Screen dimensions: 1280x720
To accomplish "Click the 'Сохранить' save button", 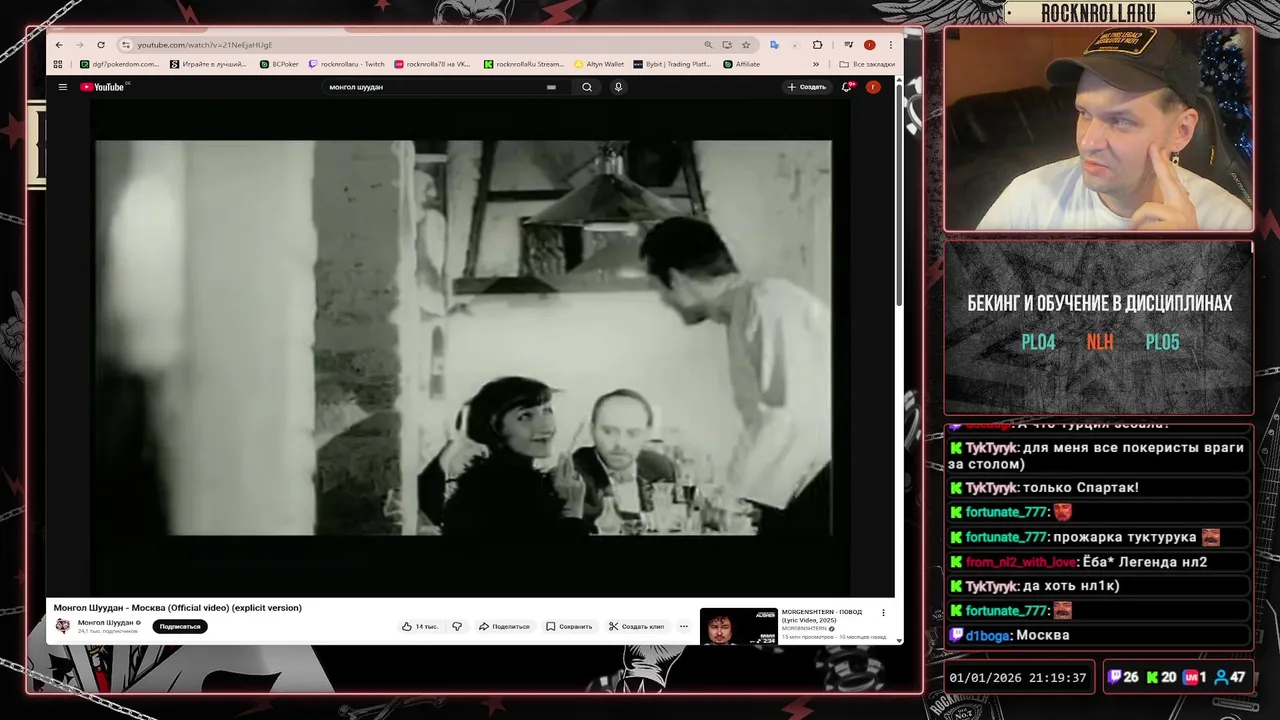I will 569,626.
